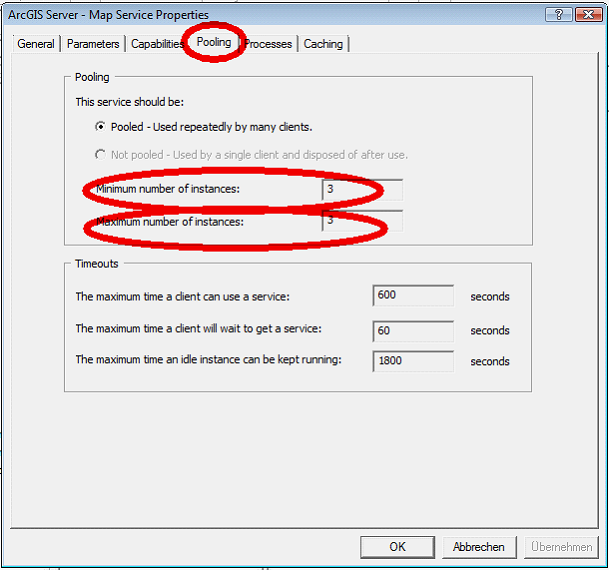Select the Pooling tab
The width and height of the screenshot is (609, 570).
pyautogui.click(x=214, y=42)
